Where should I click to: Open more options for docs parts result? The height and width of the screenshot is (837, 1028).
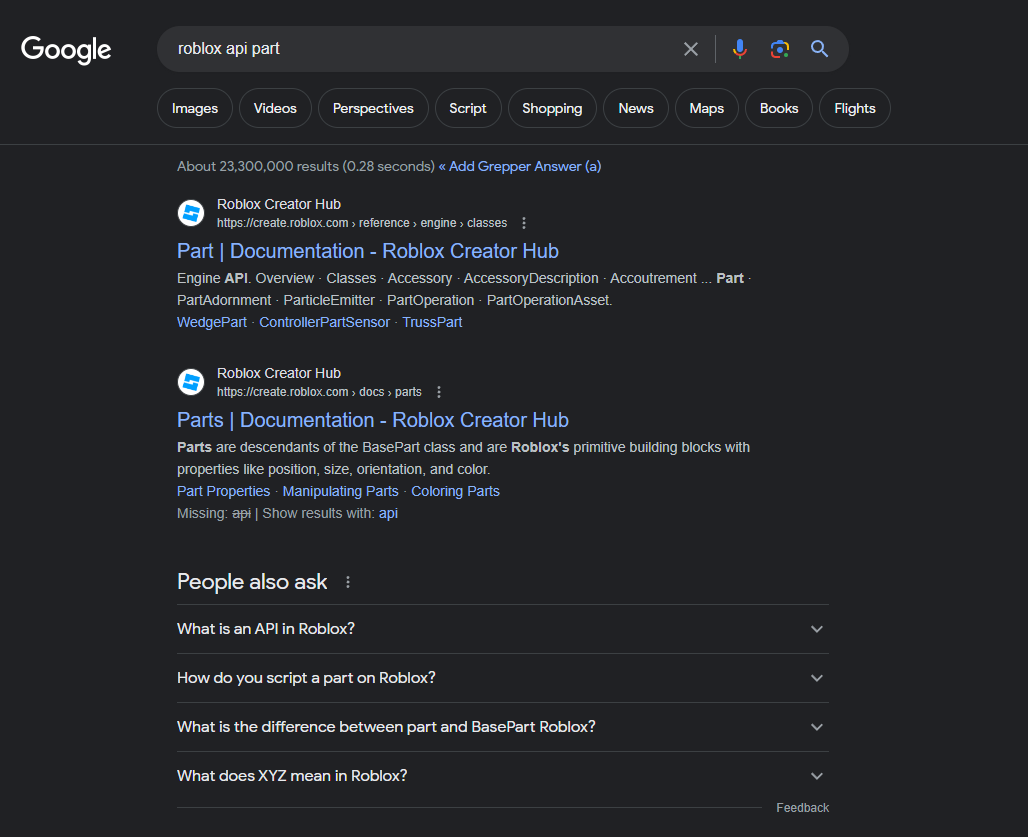(438, 392)
